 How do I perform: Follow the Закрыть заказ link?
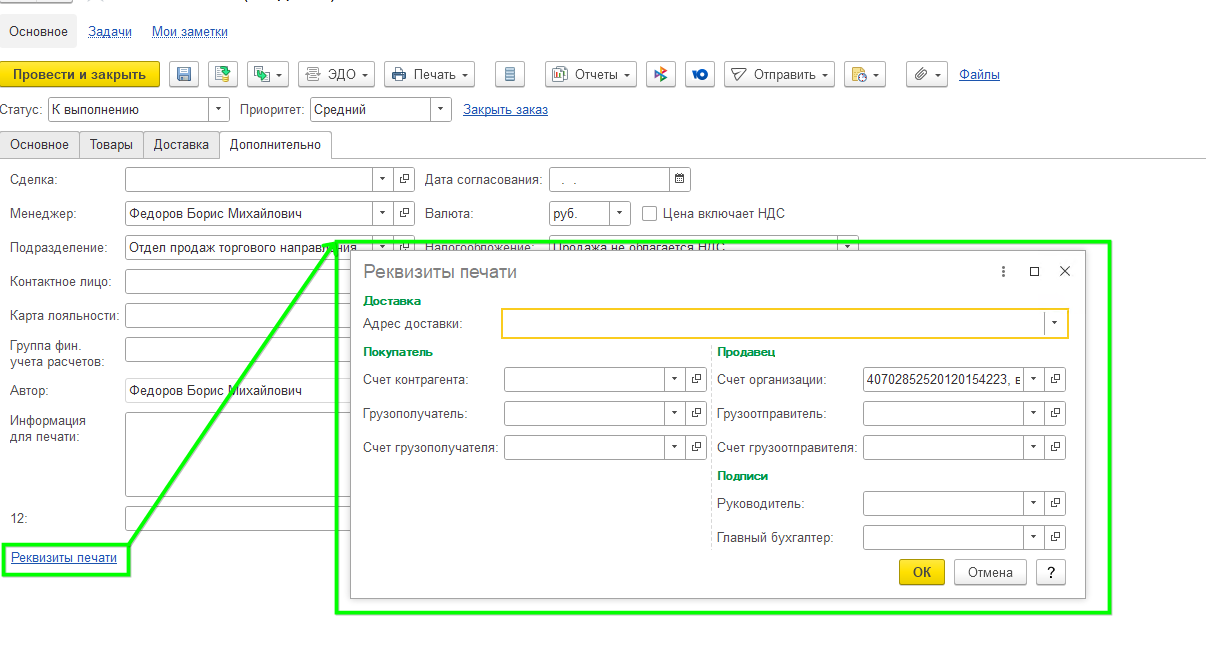[505, 110]
